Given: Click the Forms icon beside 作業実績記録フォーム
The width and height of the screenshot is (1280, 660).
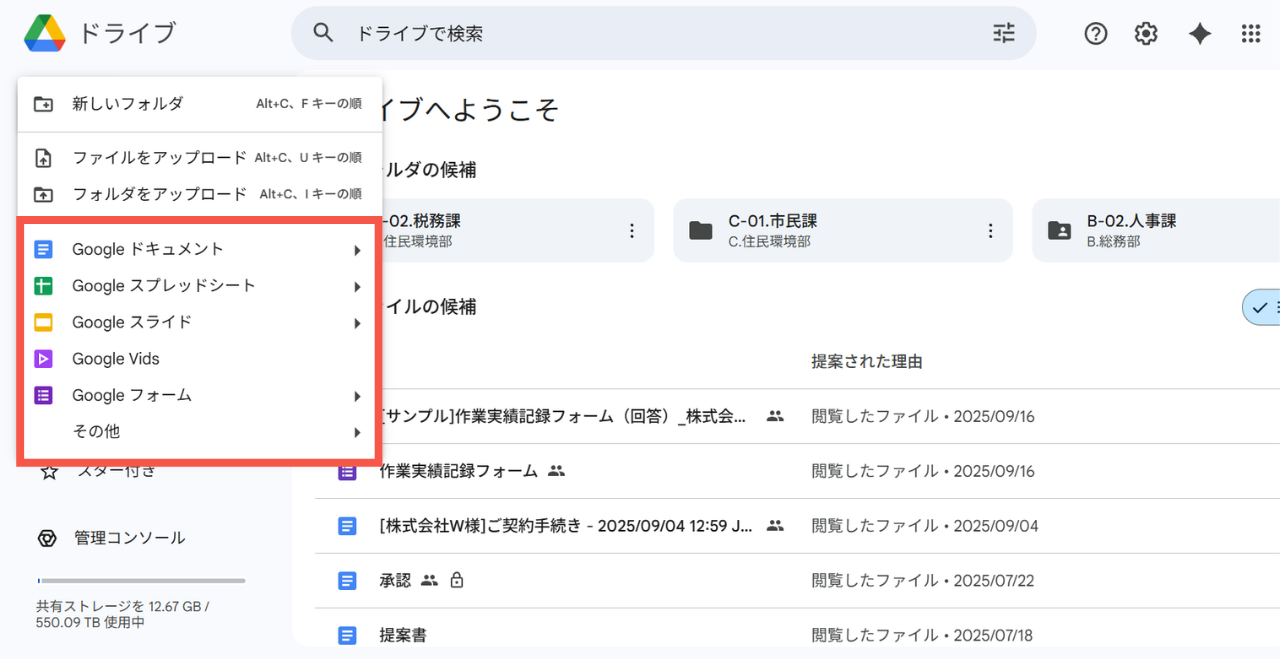Looking at the screenshot, I should (347, 471).
